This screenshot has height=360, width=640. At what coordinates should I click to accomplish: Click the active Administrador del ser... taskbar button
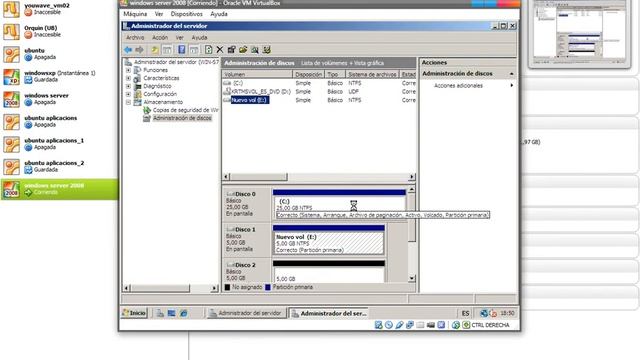(329, 313)
